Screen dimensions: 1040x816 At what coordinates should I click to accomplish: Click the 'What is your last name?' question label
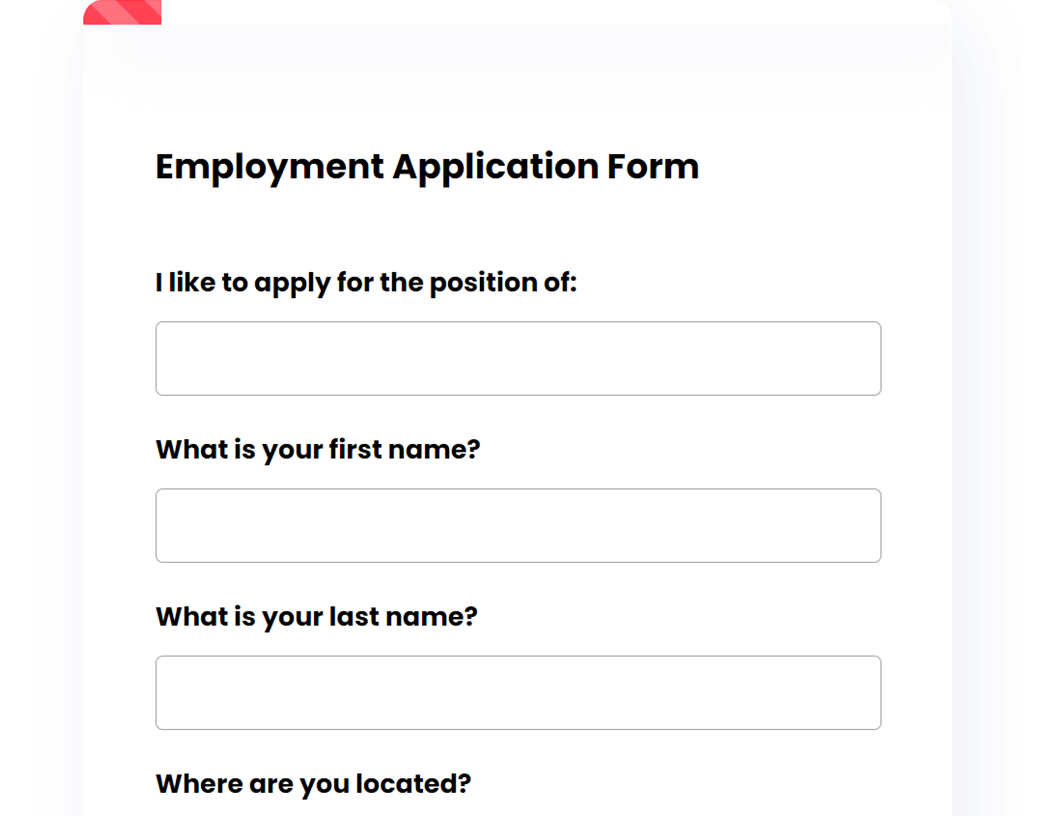pos(316,616)
